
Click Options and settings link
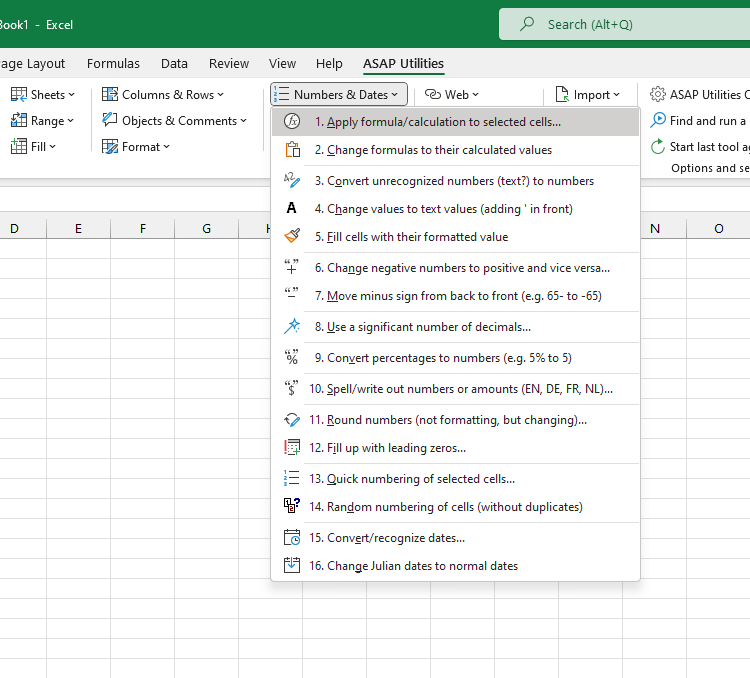[710, 168]
